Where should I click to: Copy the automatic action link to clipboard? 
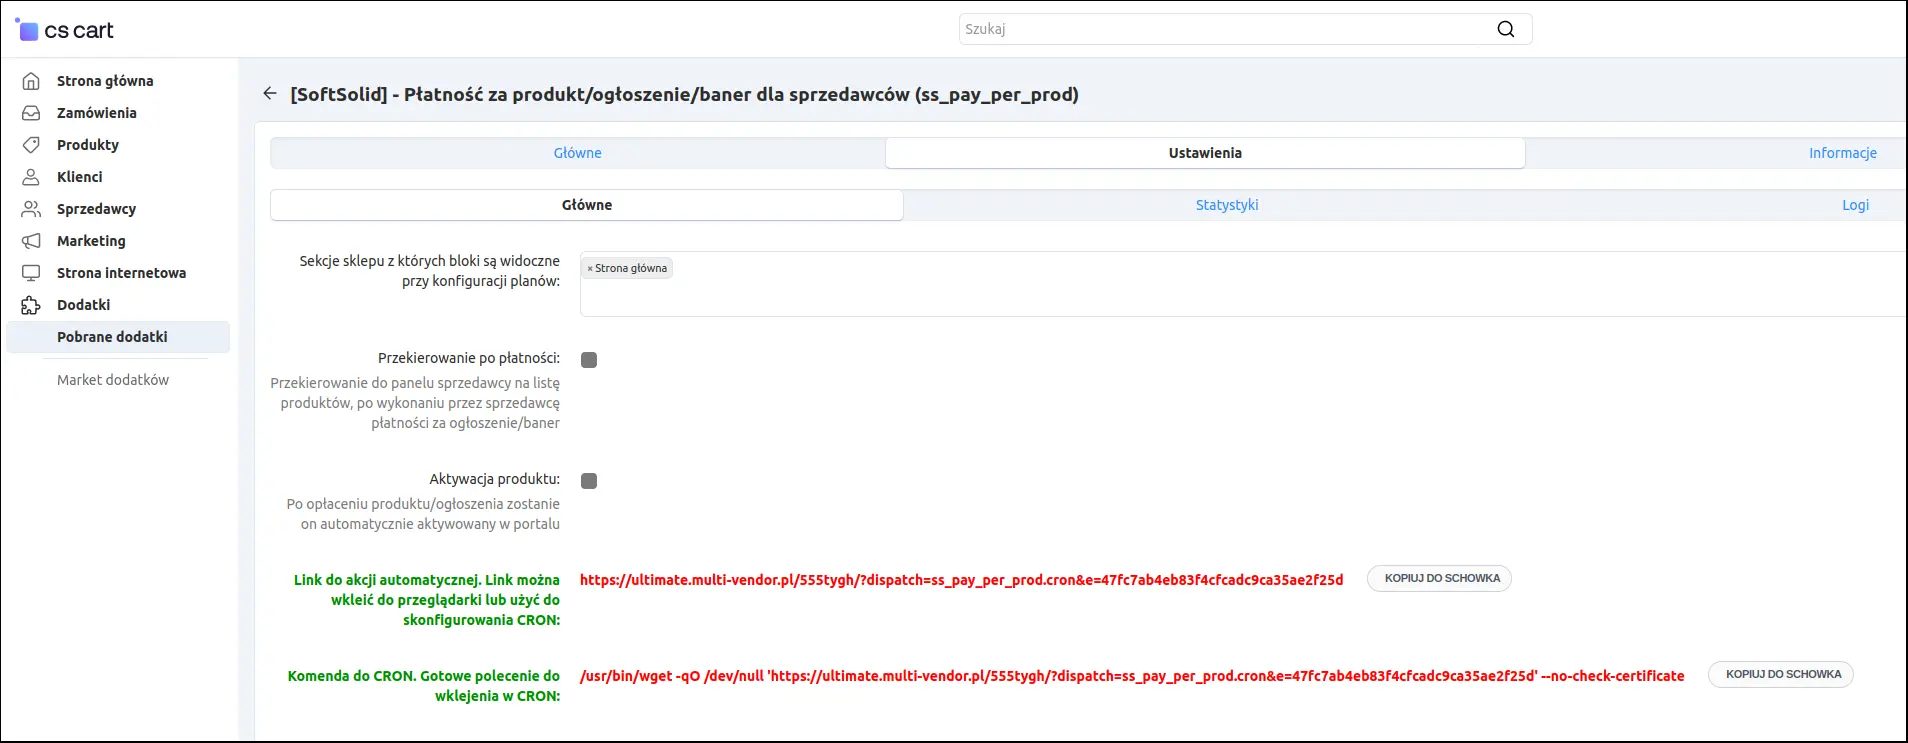tap(1440, 578)
